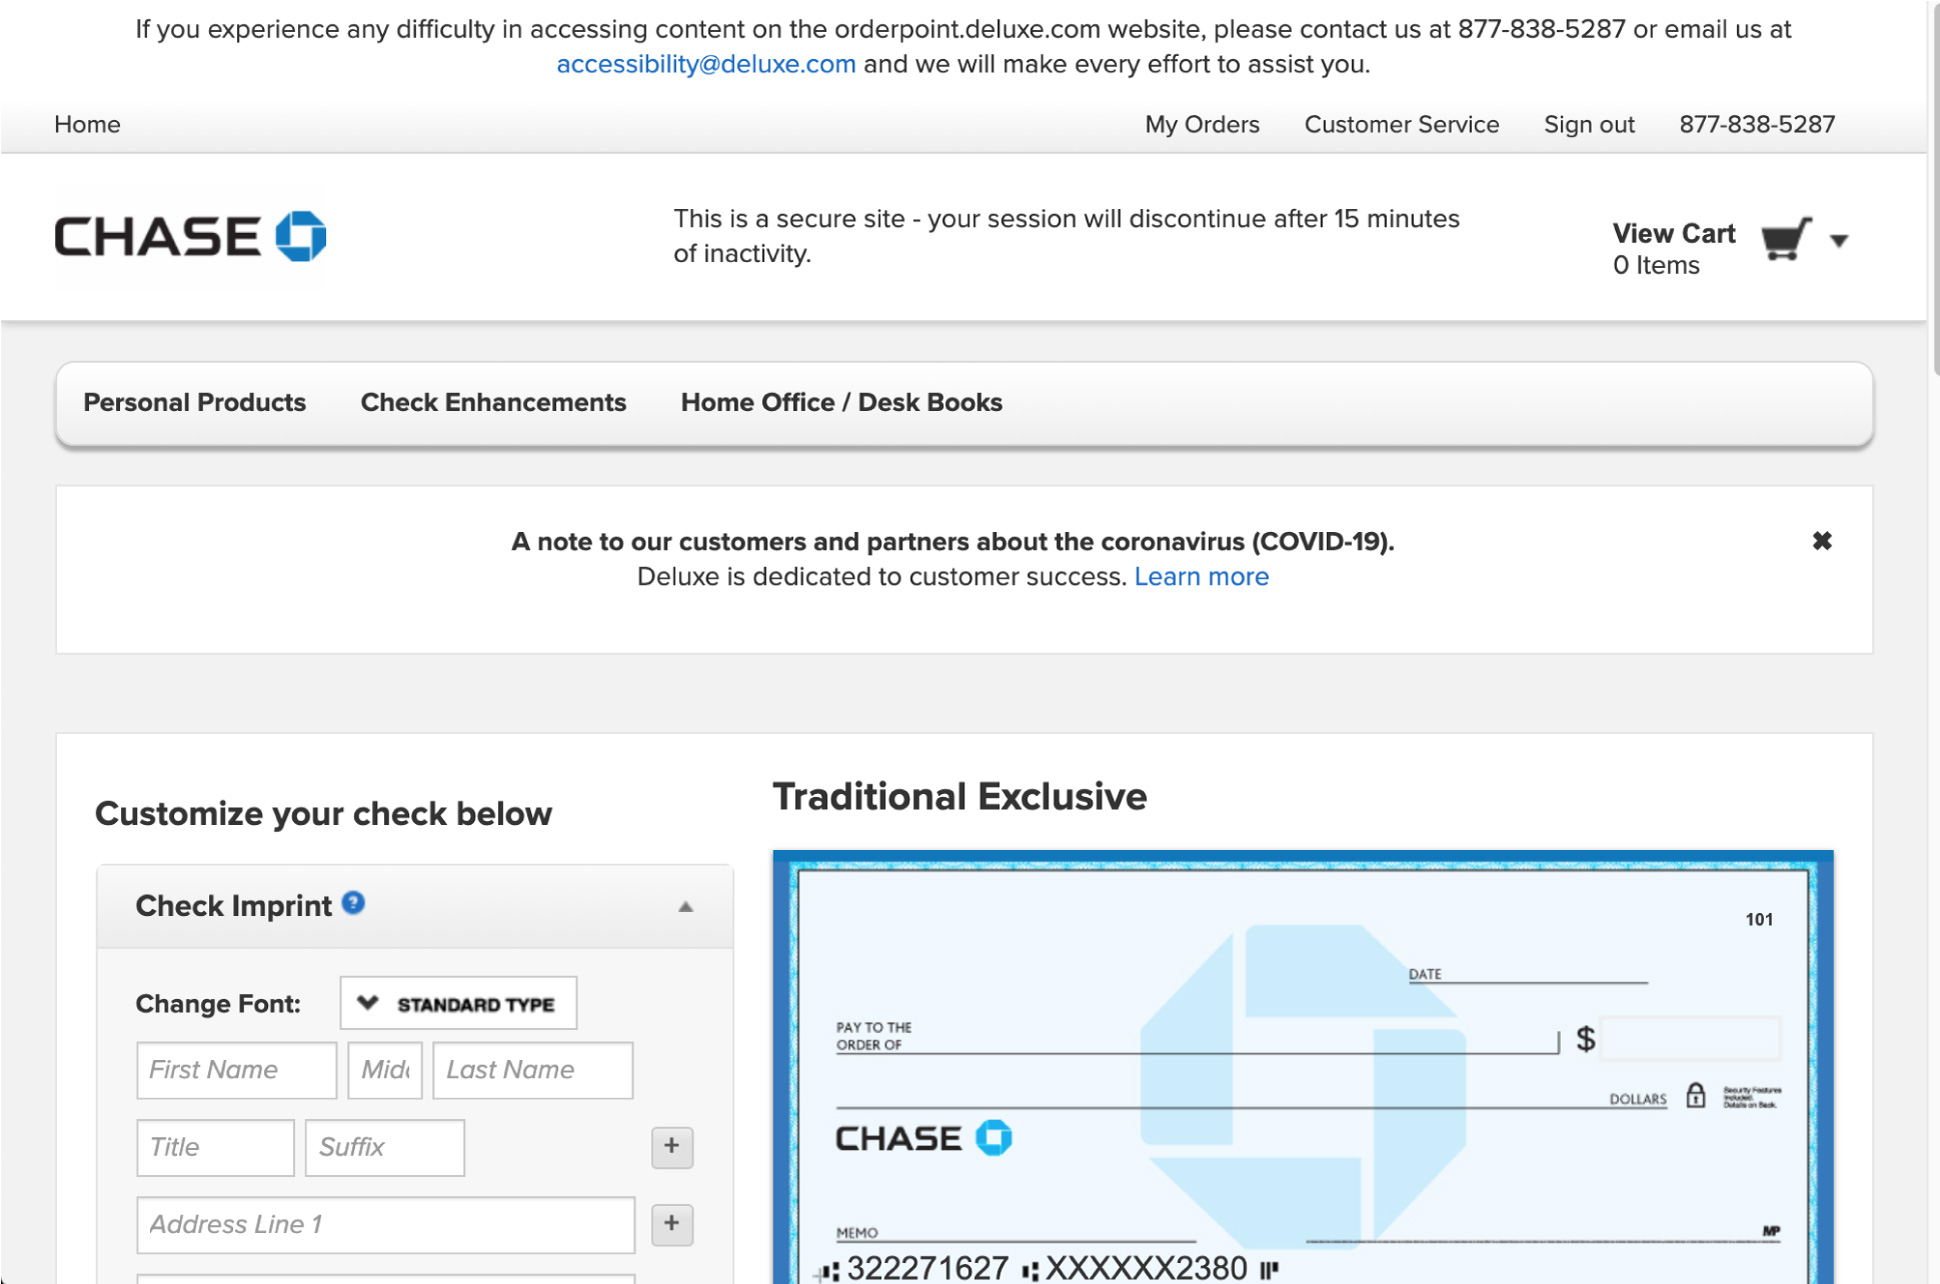This screenshot has height=1284, width=1940.
Task: Click the Learn more COVID link
Action: 1202,578
